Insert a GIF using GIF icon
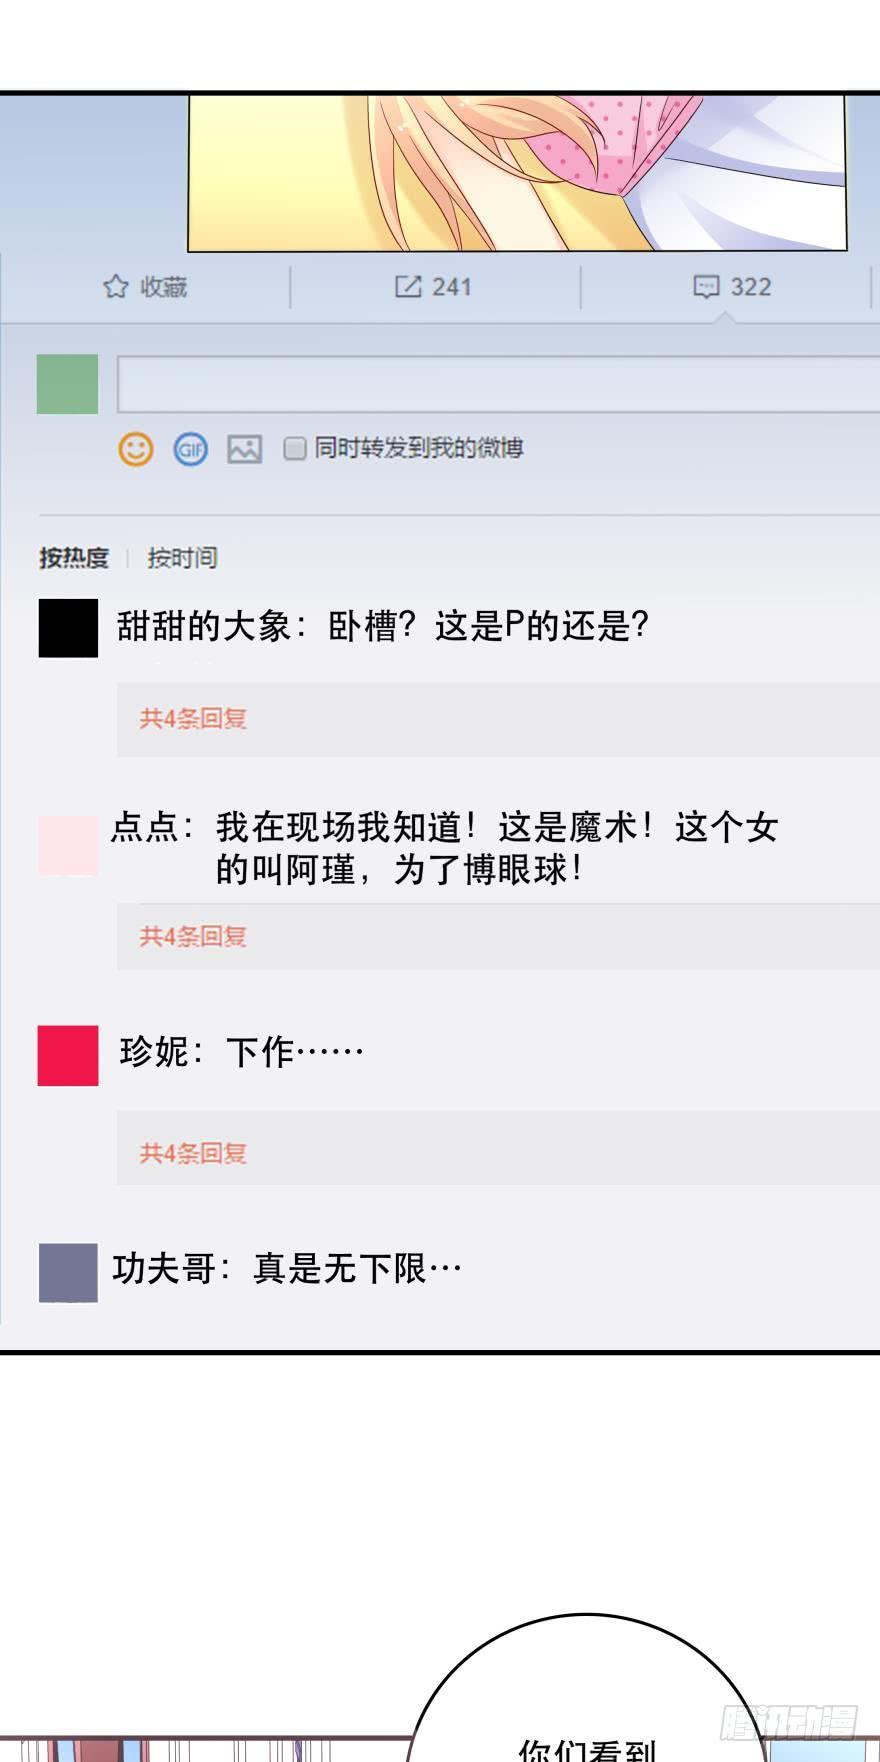This screenshot has width=880, height=1762. (190, 449)
